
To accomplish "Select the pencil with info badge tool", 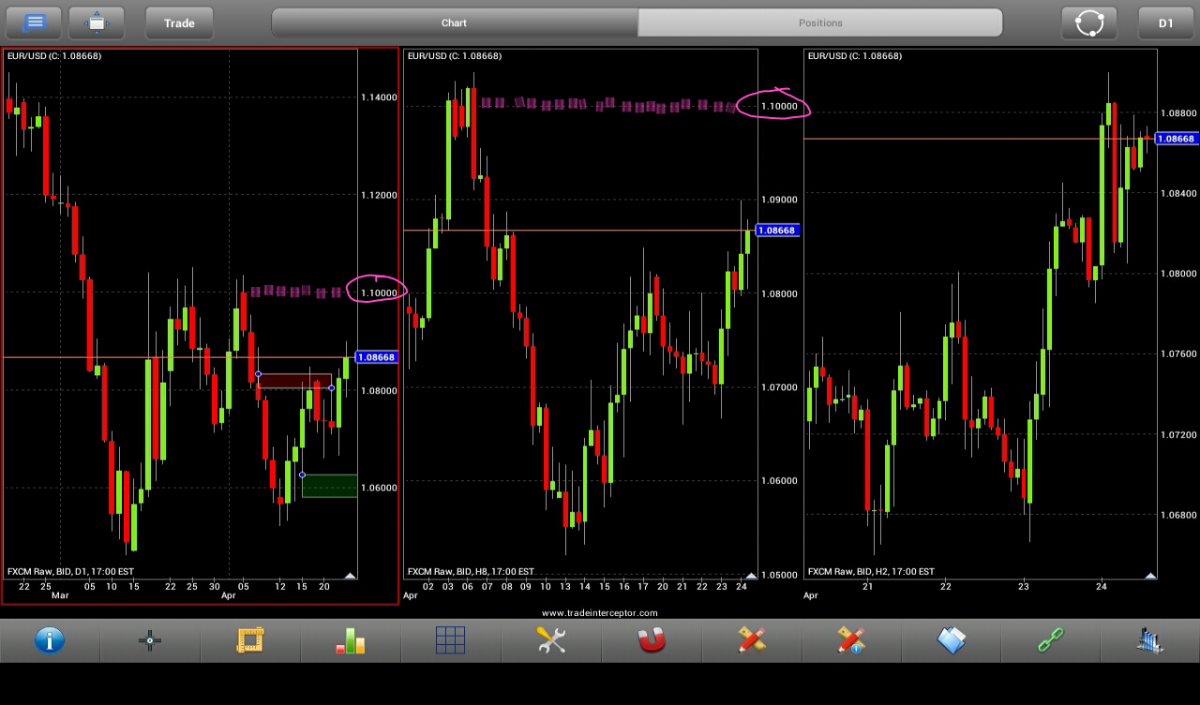I will point(851,640).
